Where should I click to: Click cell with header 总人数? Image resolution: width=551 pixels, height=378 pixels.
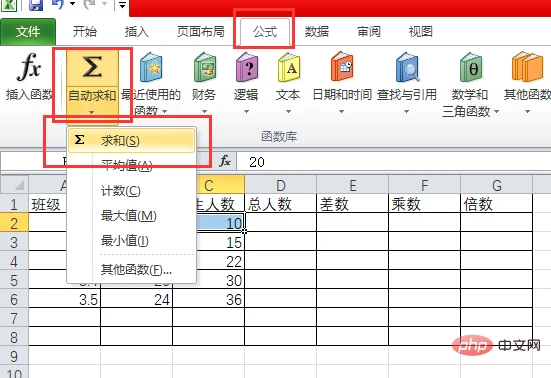(x=280, y=204)
